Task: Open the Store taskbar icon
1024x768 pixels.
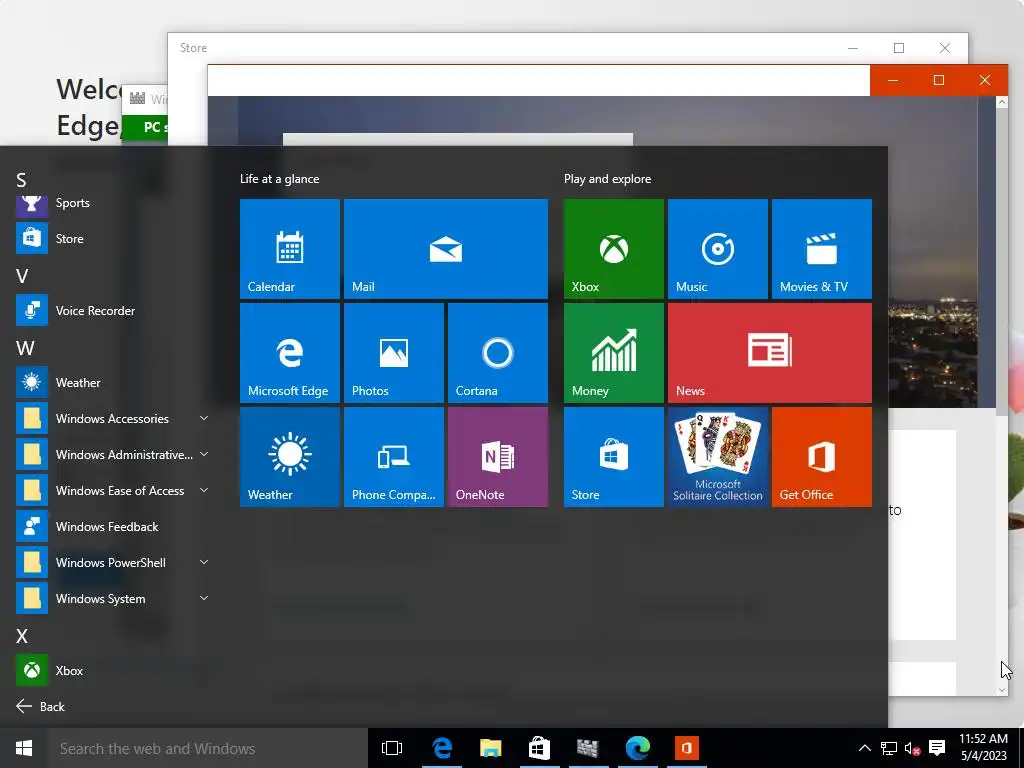Action: 539,748
